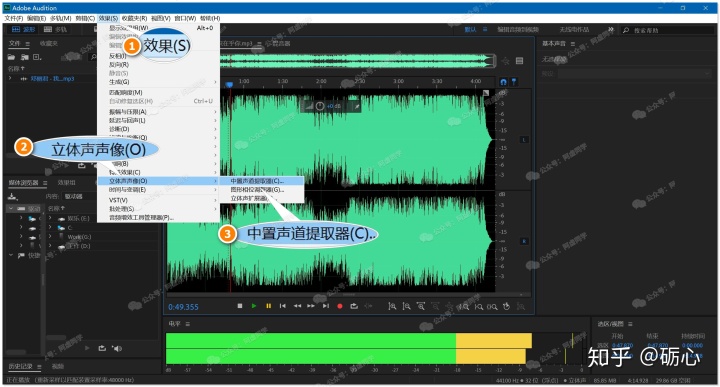720x387 pixels.
Task: Expand the C: drive in Media Browser
Action: (50, 228)
